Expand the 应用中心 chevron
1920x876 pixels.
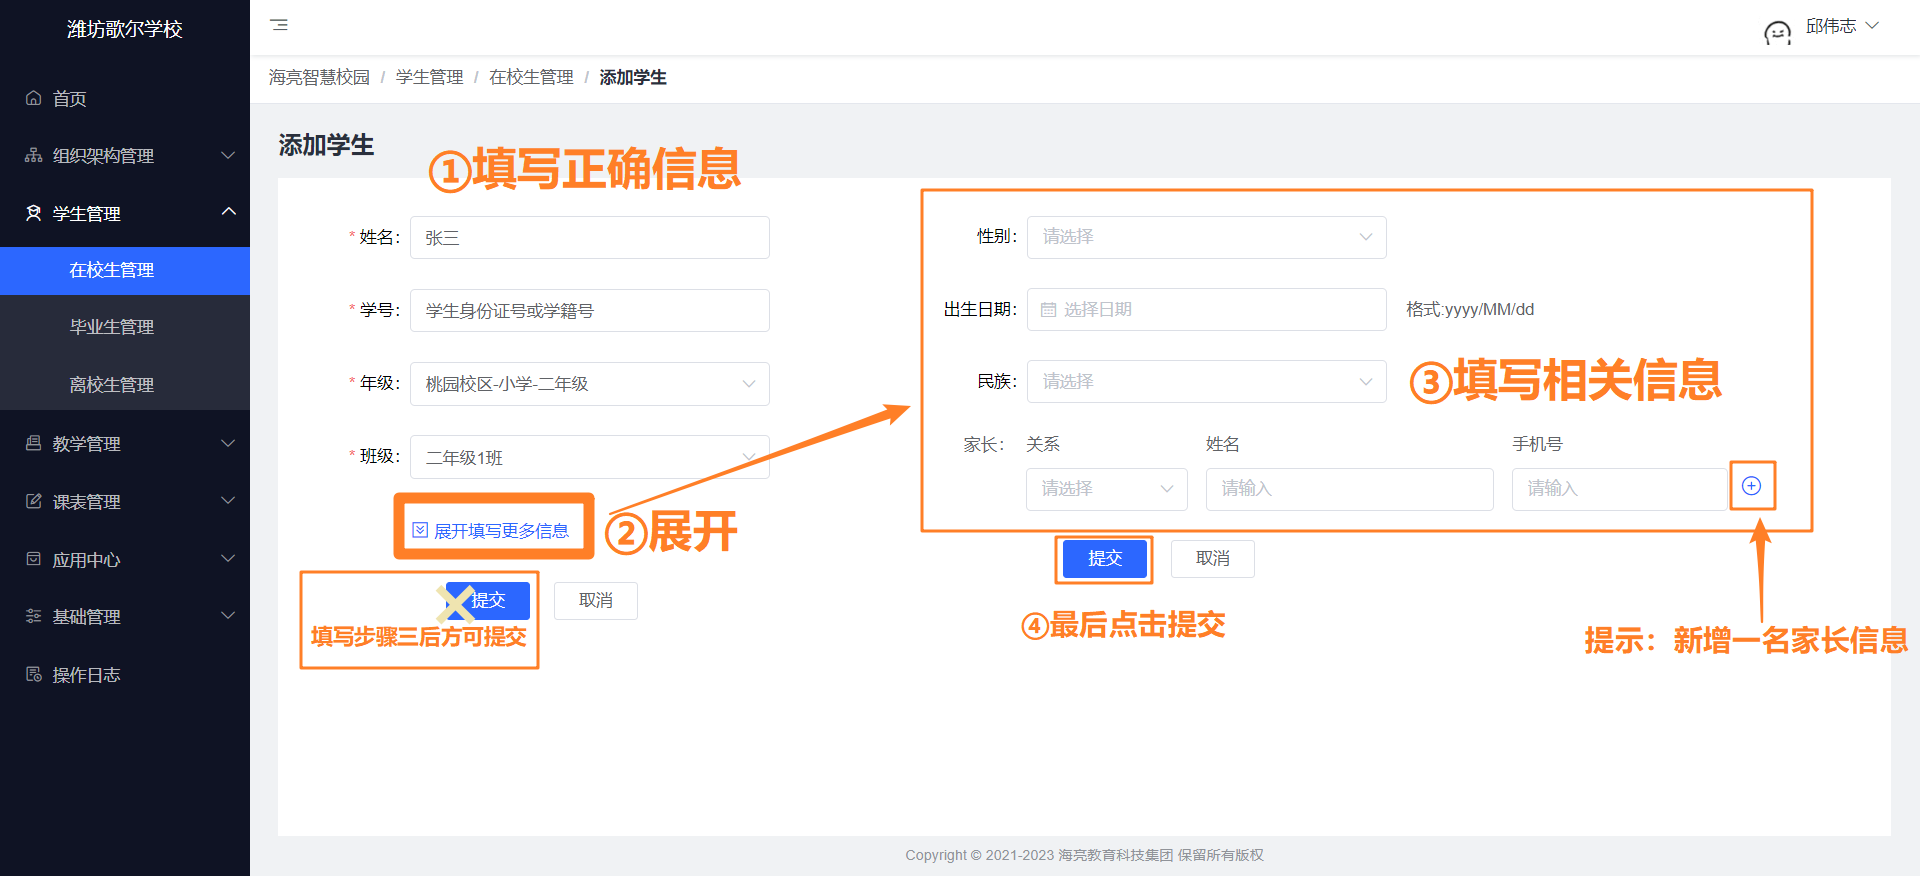228,558
